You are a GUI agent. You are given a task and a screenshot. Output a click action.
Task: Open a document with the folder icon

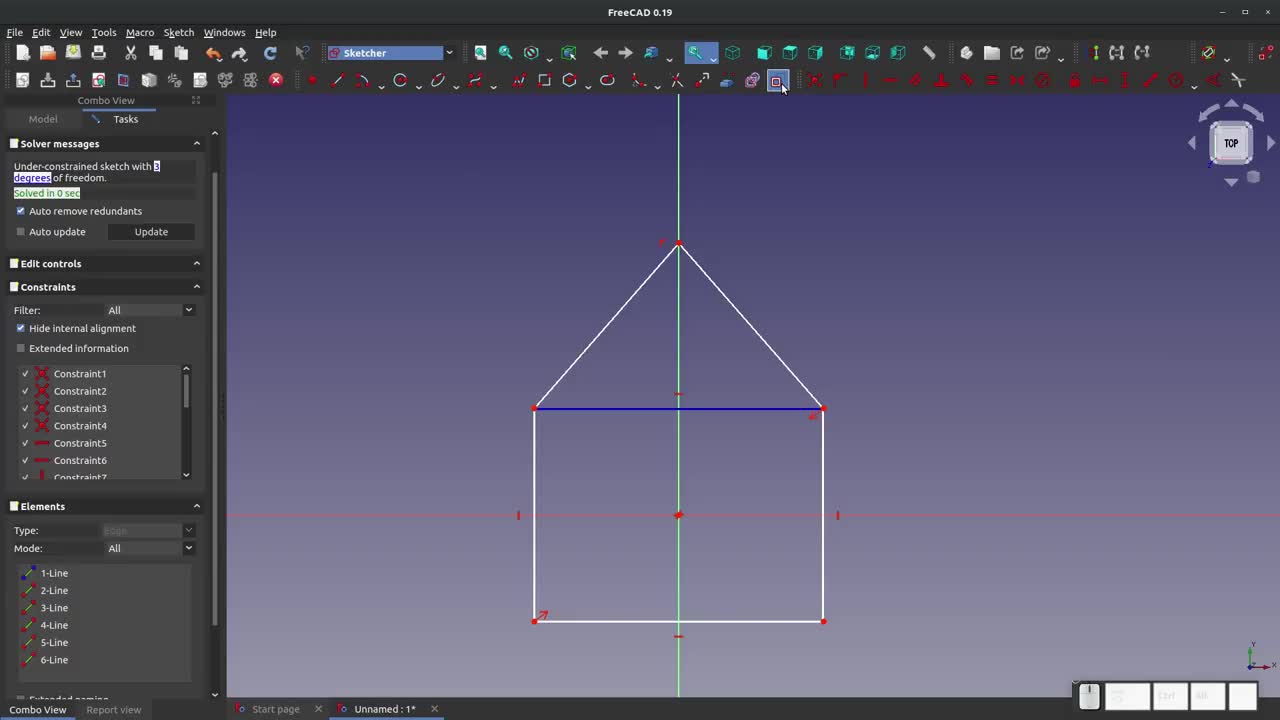tap(47, 53)
